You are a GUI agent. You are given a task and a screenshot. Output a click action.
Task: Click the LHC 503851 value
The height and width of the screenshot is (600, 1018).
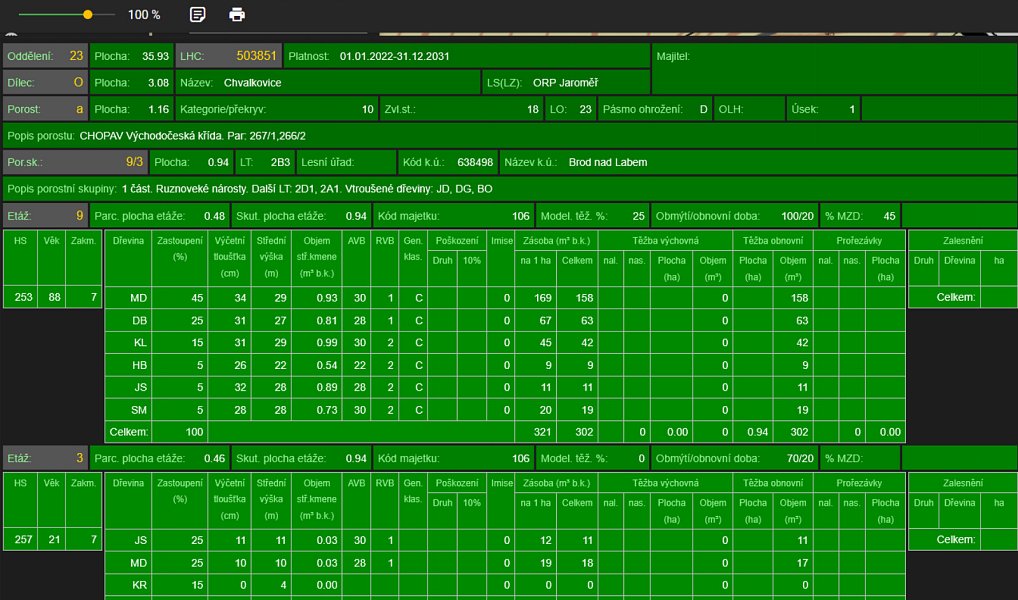click(256, 56)
